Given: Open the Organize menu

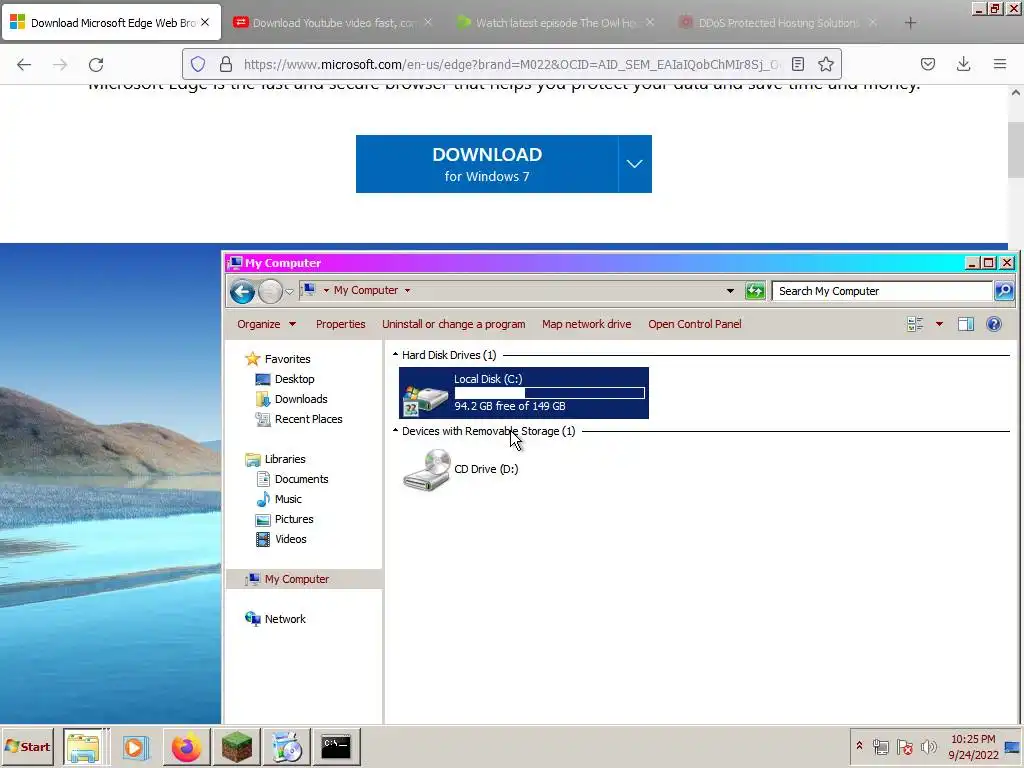Looking at the screenshot, I should (x=266, y=324).
